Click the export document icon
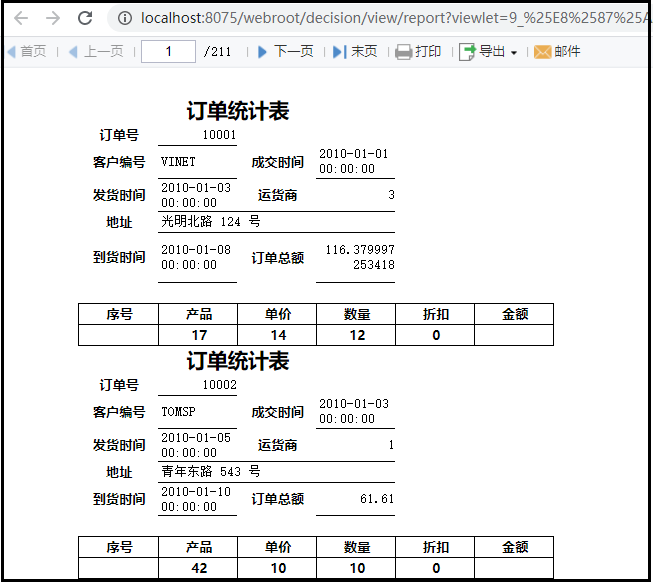 [x=467, y=52]
